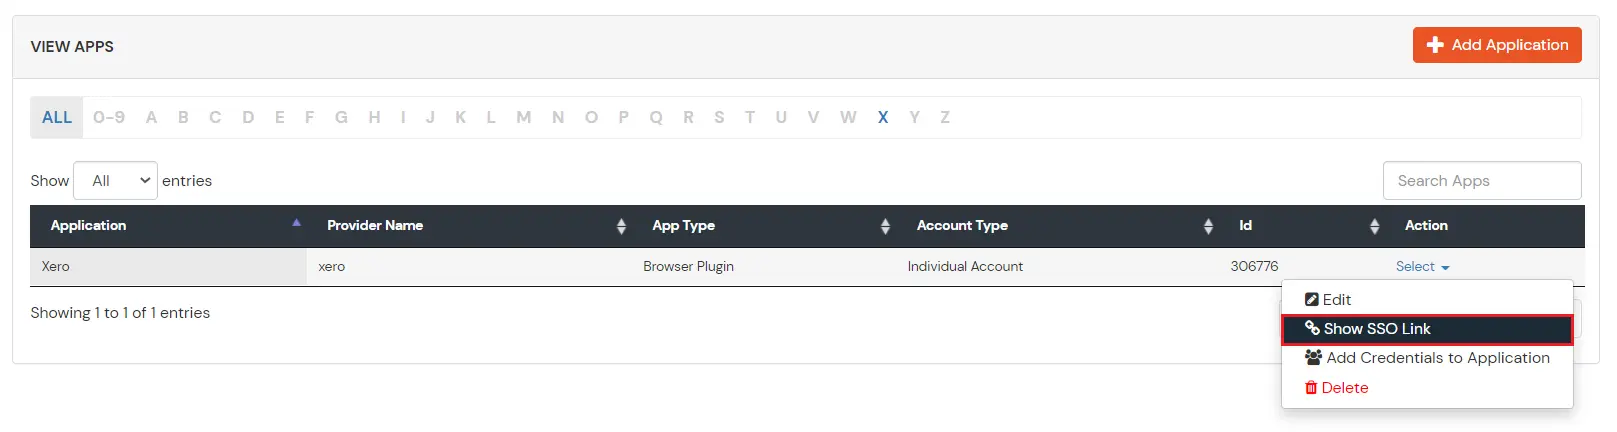Click the Xero application cell
This screenshot has height=432, width=1617.
(168, 266)
